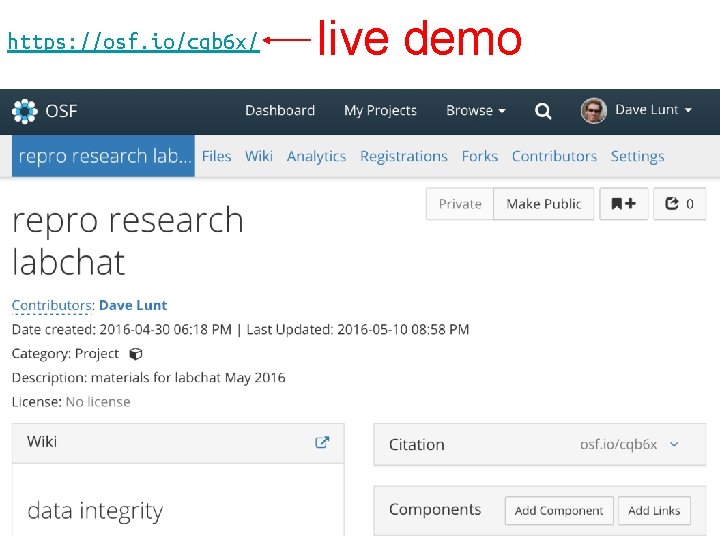Viewport: 720px width, 540px height.
Task: Click the data integrity wiki heading
Action: 95,511
